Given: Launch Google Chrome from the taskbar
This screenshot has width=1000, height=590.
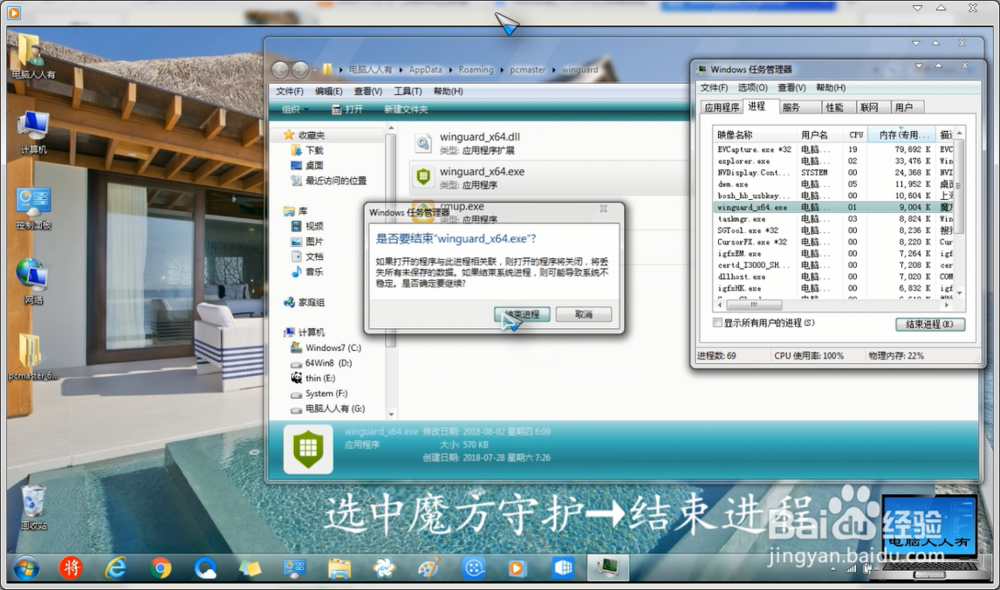Looking at the screenshot, I should (161, 568).
